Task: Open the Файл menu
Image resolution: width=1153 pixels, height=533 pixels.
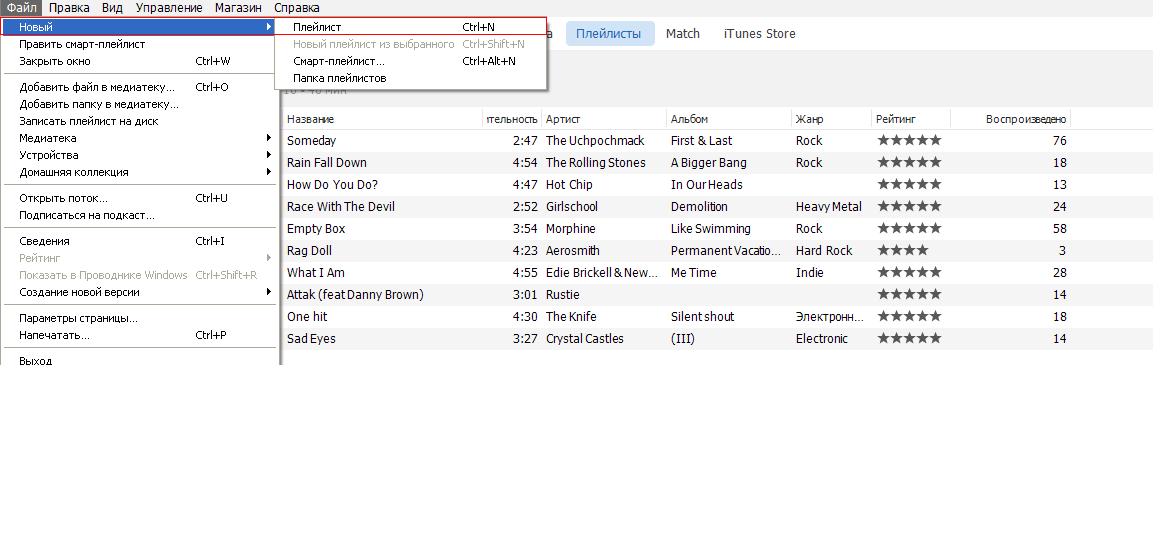Action: [x=21, y=8]
